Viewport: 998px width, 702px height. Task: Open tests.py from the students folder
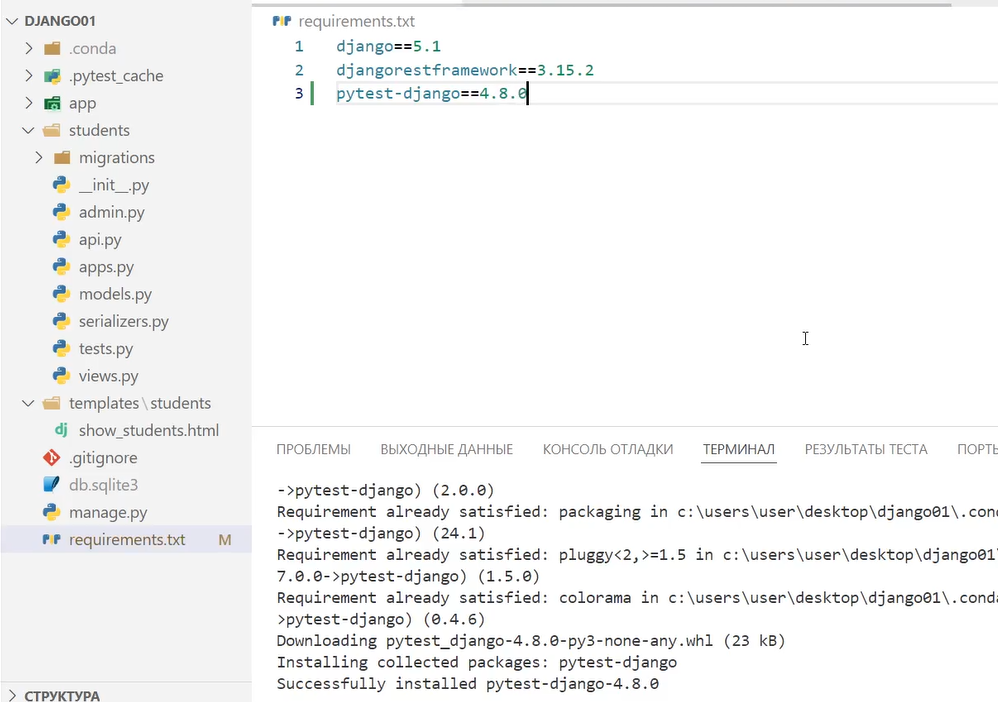tap(106, 349)
